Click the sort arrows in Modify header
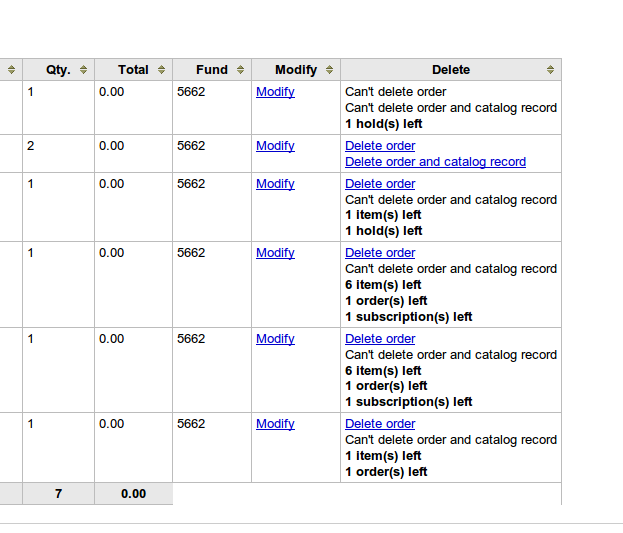 [329, 70]
